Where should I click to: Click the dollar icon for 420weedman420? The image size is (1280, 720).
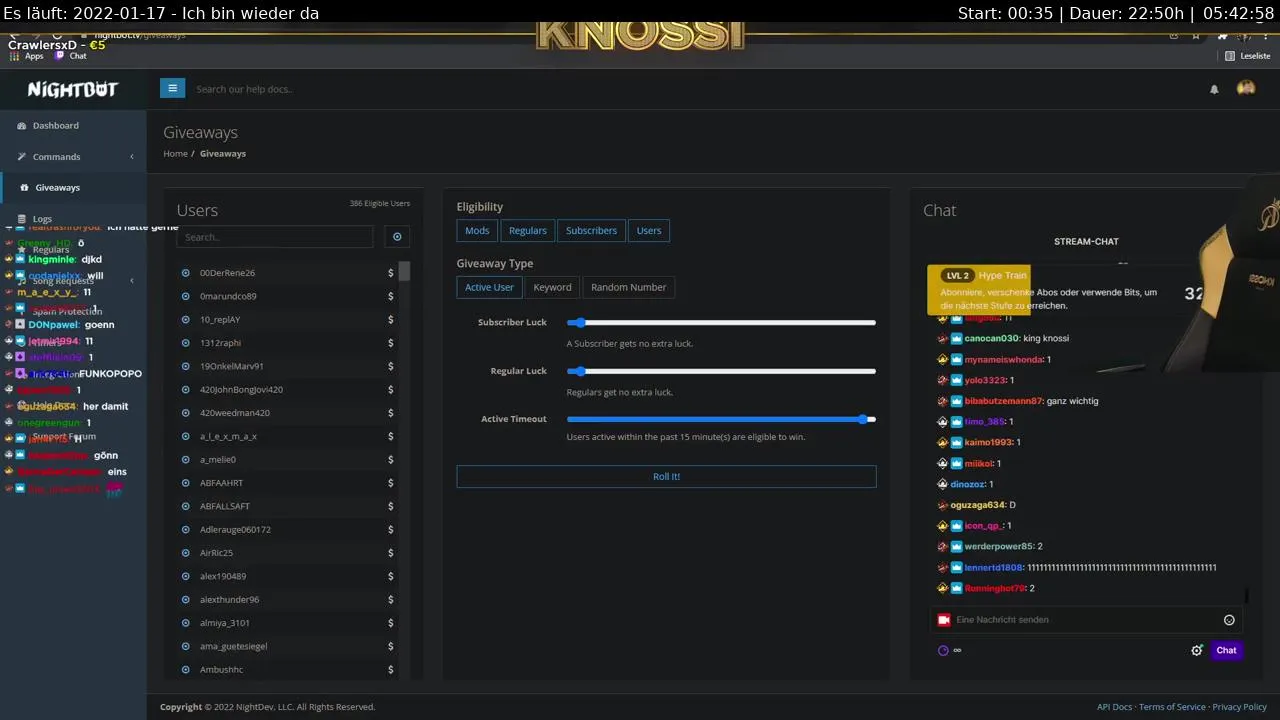tap(390, 413)
